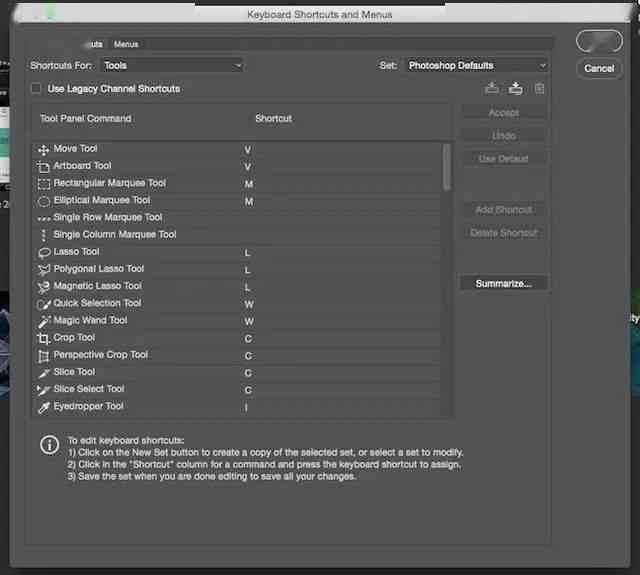Select the Slice Select Tool row text
This screenshot has height=575, width=640.
(x=89, y=389)
